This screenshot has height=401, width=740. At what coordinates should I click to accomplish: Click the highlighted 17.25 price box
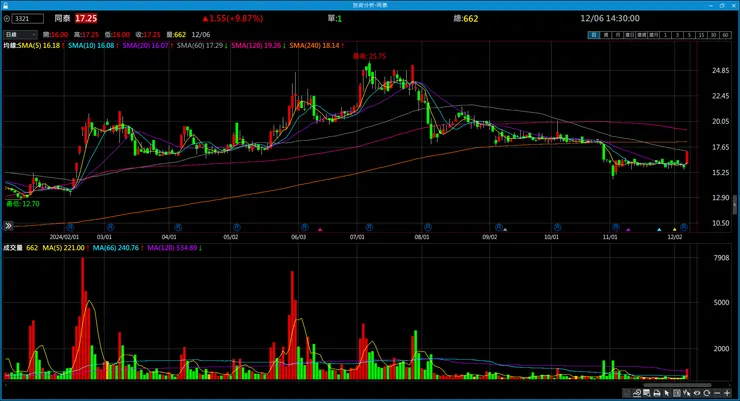coord(86,18)
